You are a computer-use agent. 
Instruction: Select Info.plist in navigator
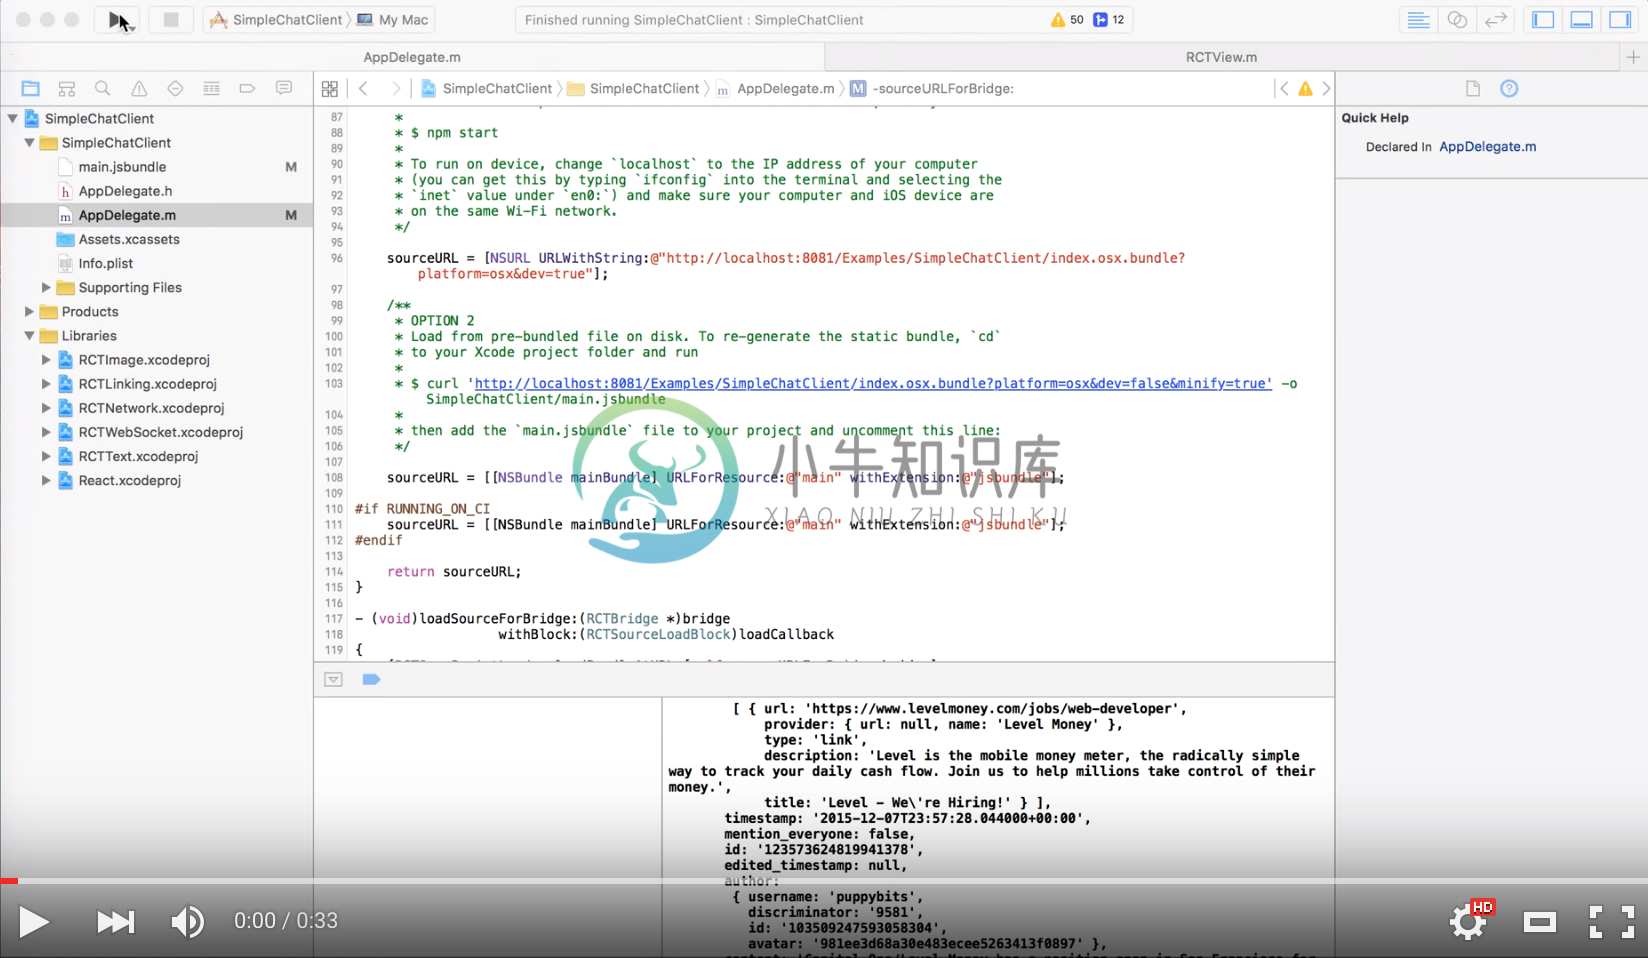click(x=105, y=263)
